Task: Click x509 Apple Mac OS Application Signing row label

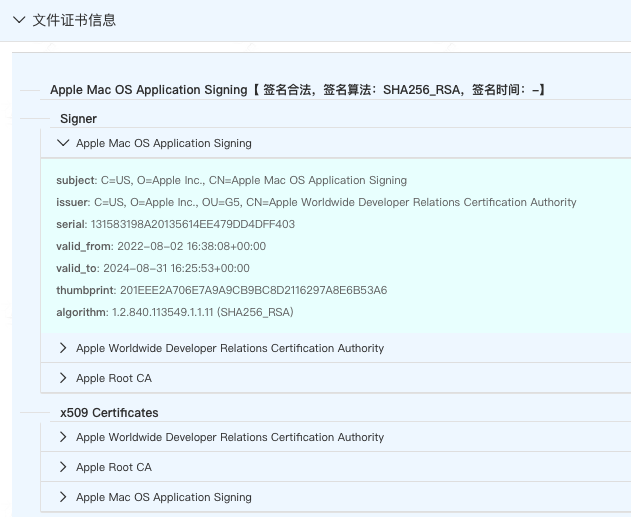Action: pos(164,497)
